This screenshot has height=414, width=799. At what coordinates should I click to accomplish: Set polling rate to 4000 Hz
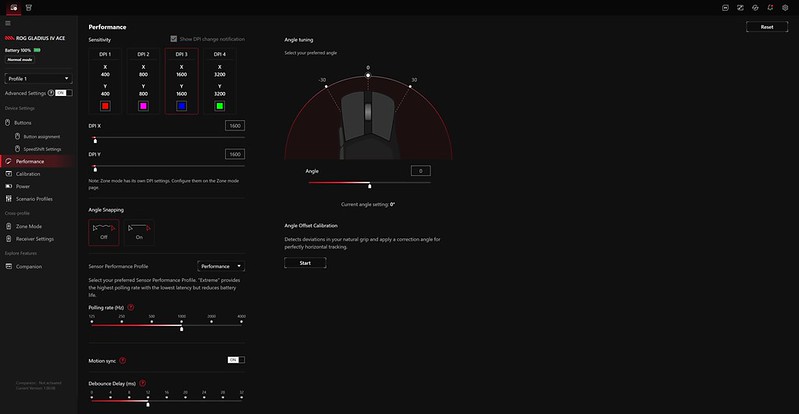tap(242, 322)
